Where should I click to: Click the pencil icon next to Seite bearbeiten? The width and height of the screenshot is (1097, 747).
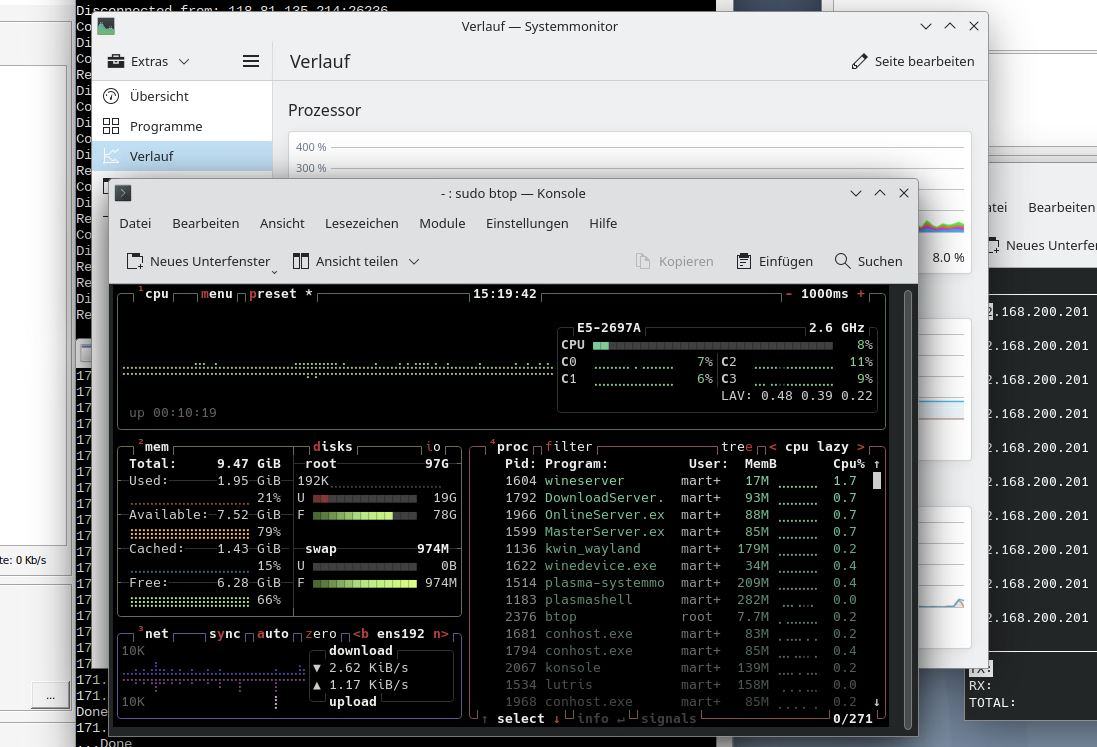(859, 62)
